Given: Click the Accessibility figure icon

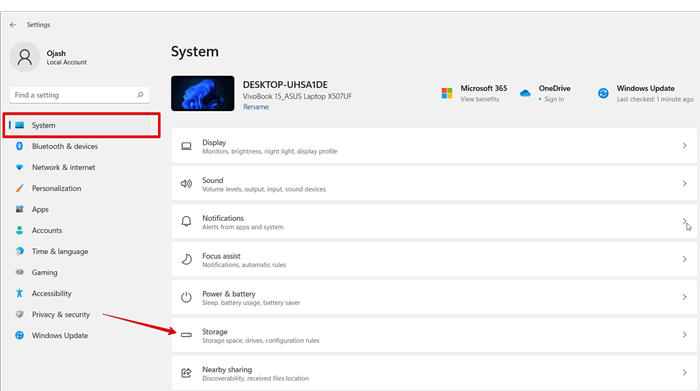Looking at the screenshot, I should pos(19,293).
